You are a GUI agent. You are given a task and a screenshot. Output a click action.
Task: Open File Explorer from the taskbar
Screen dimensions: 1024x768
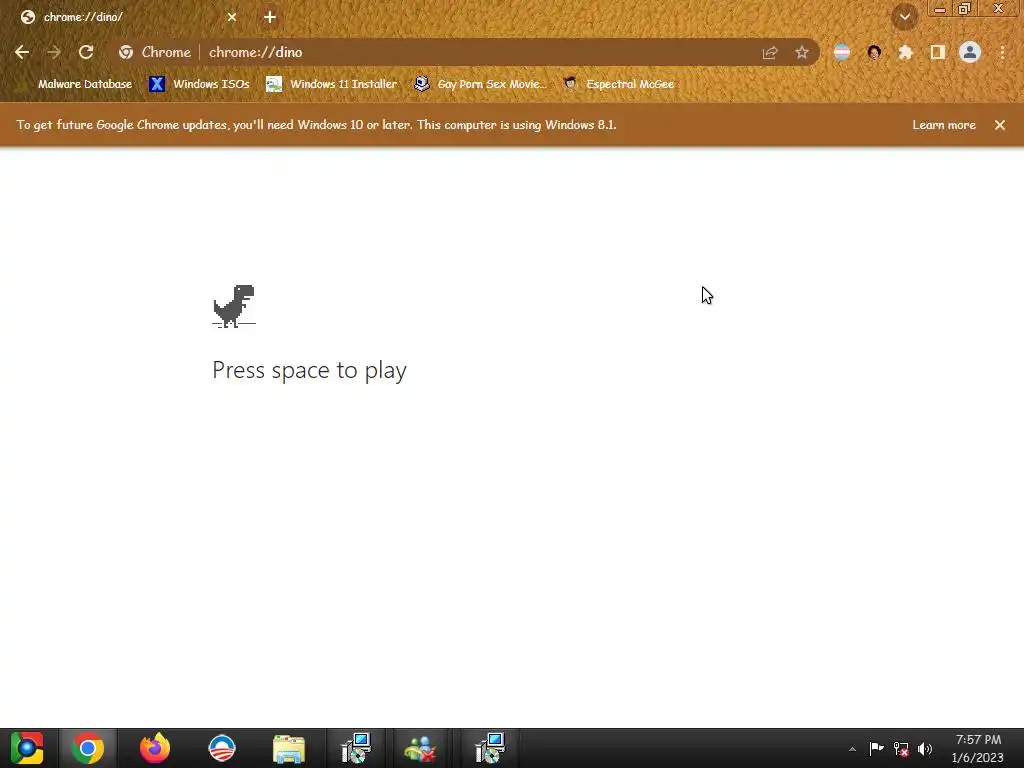point(289,748)
